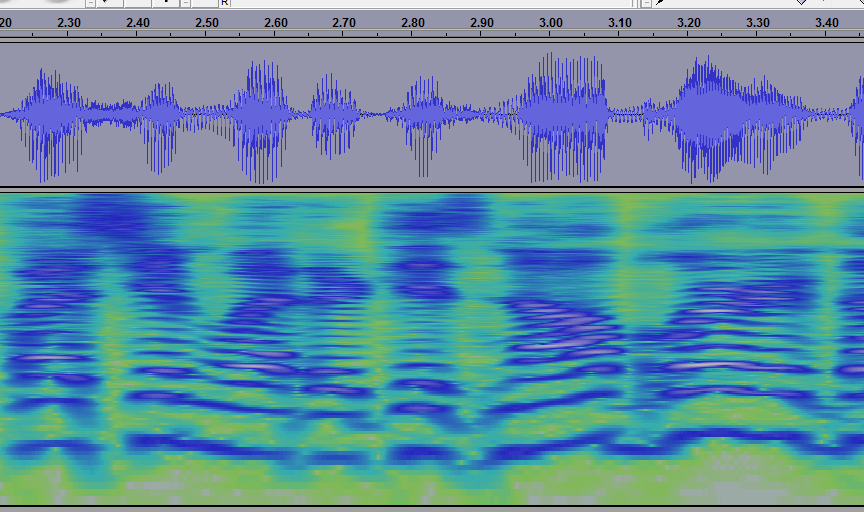Click the 2.50 mark on the timeline ruler
This screenshot has width=864, height=512.
click(x=207, y=23)
